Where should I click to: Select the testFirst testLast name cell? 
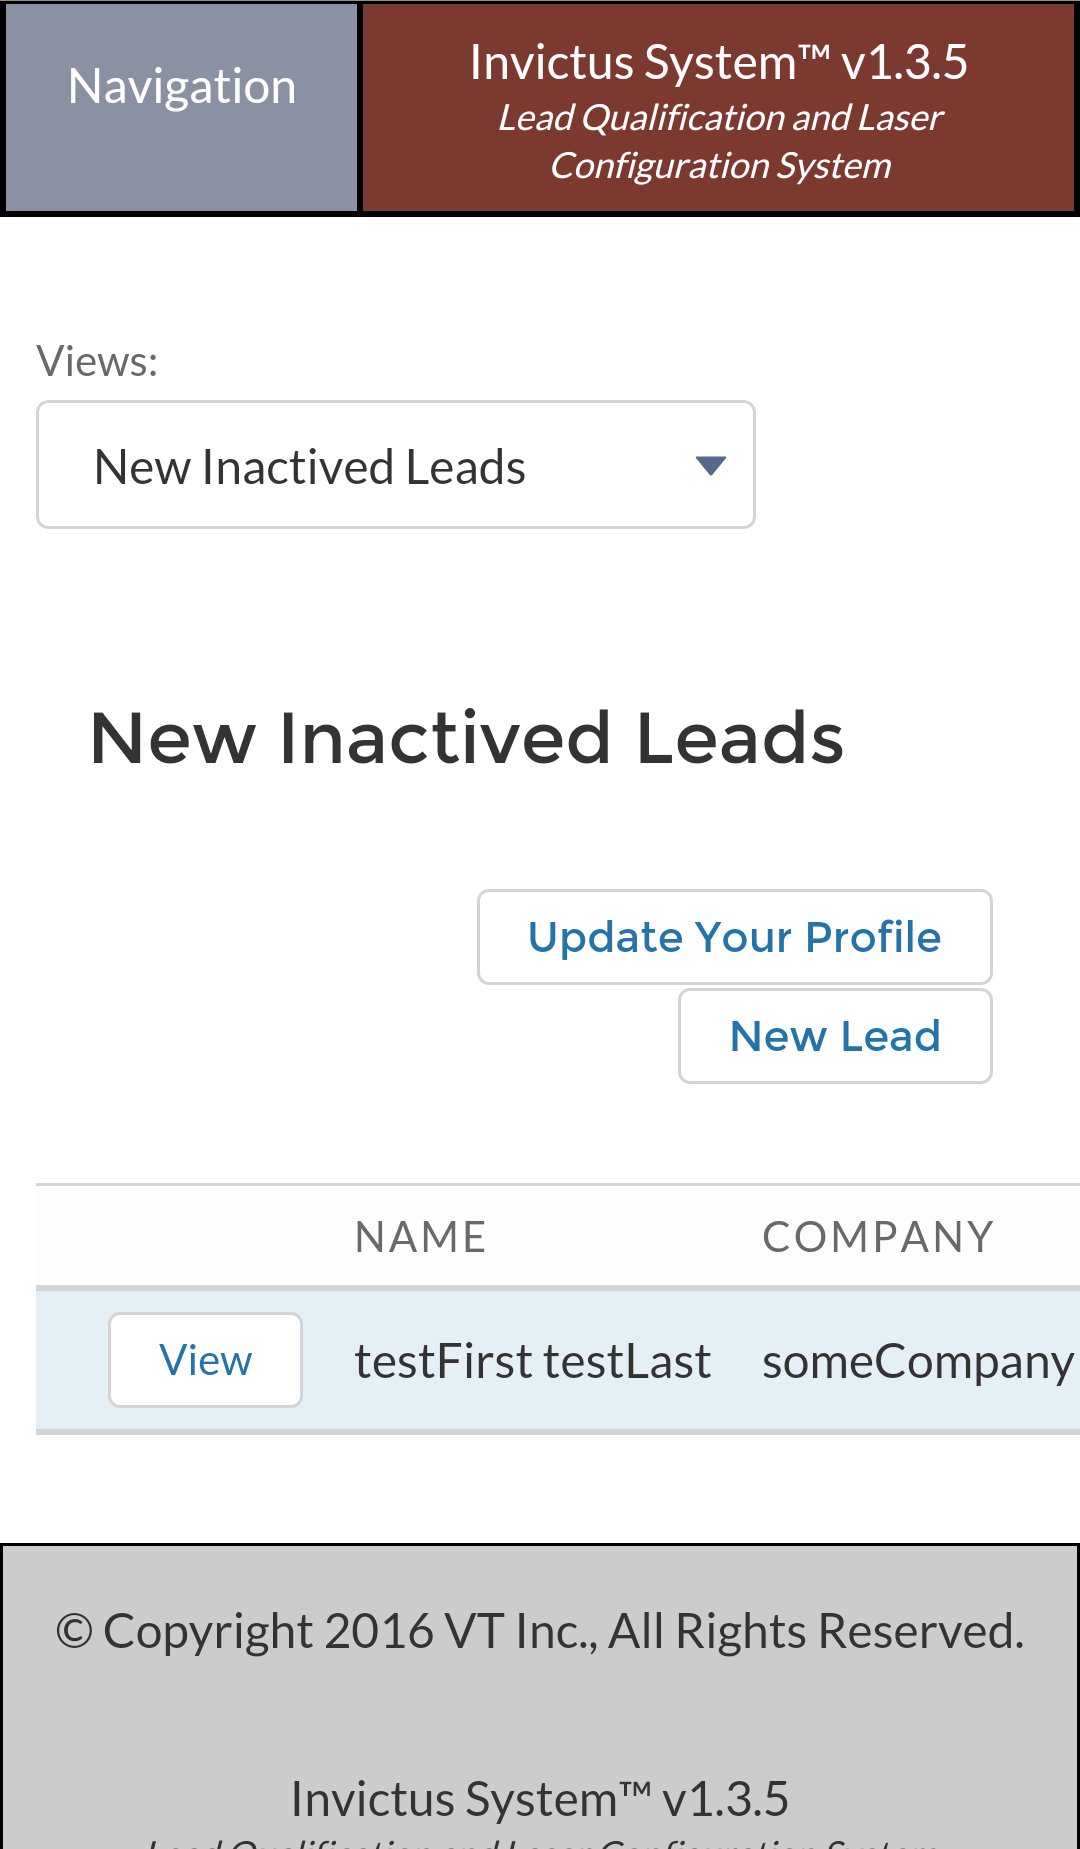pyautogui.click(x=532, y=1361)
